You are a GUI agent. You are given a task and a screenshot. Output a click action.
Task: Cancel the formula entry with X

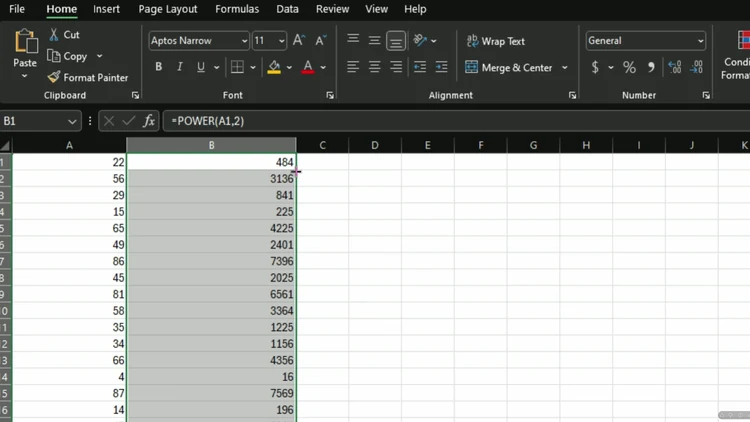click(x=109, y=121)
